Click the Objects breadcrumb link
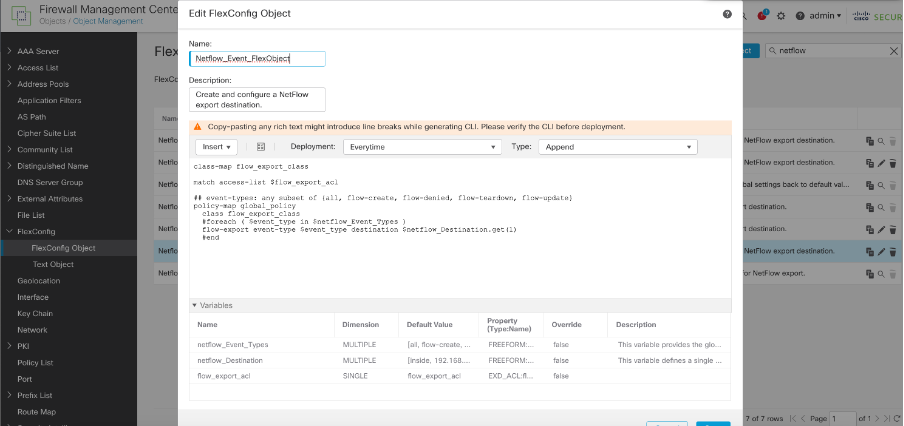The height and width of the screenshot is (426, 904). pyautogui.click(x=54, y=21)
